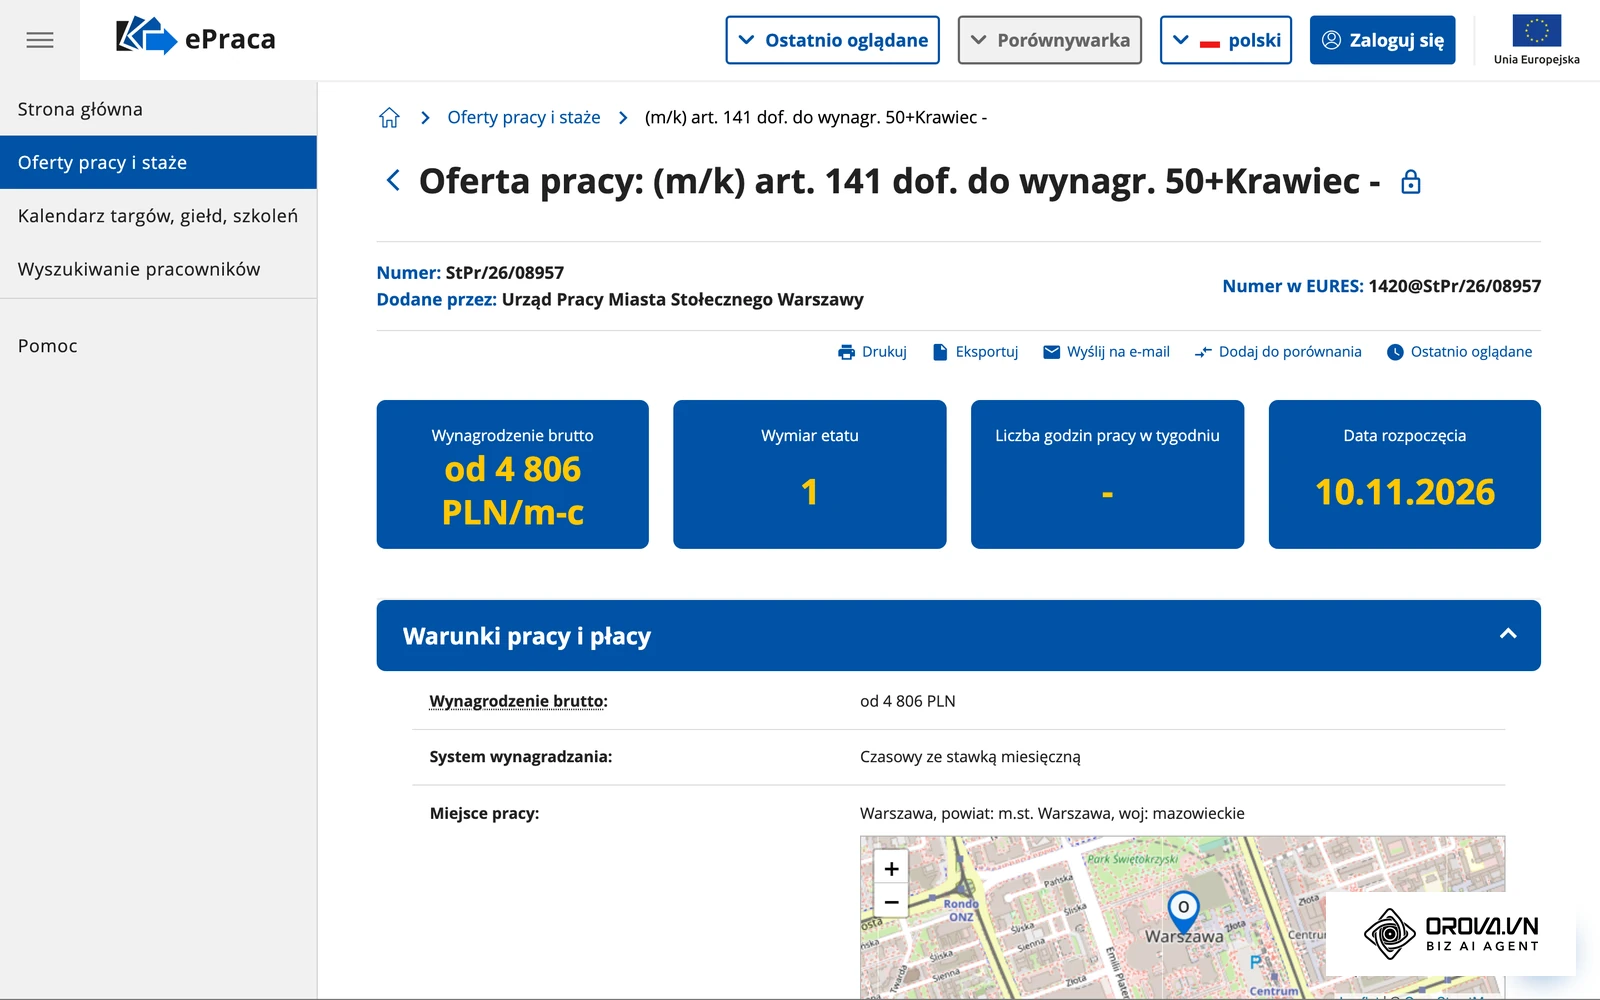Select Strona główna in the sidebar
The height and width of the screenshot is (1000, 1600).
(158, 109)
